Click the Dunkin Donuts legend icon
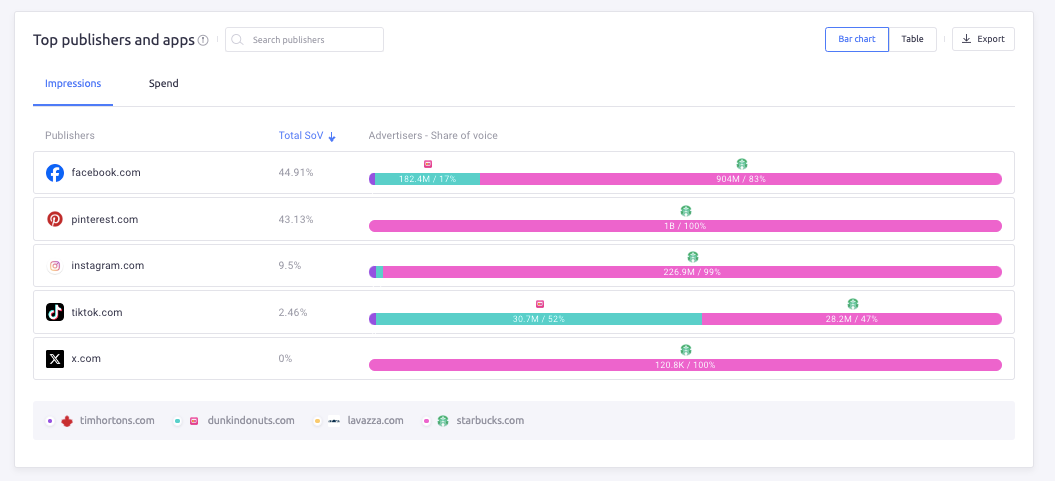This screenshot has height=481, width=1055. [194, 421]
